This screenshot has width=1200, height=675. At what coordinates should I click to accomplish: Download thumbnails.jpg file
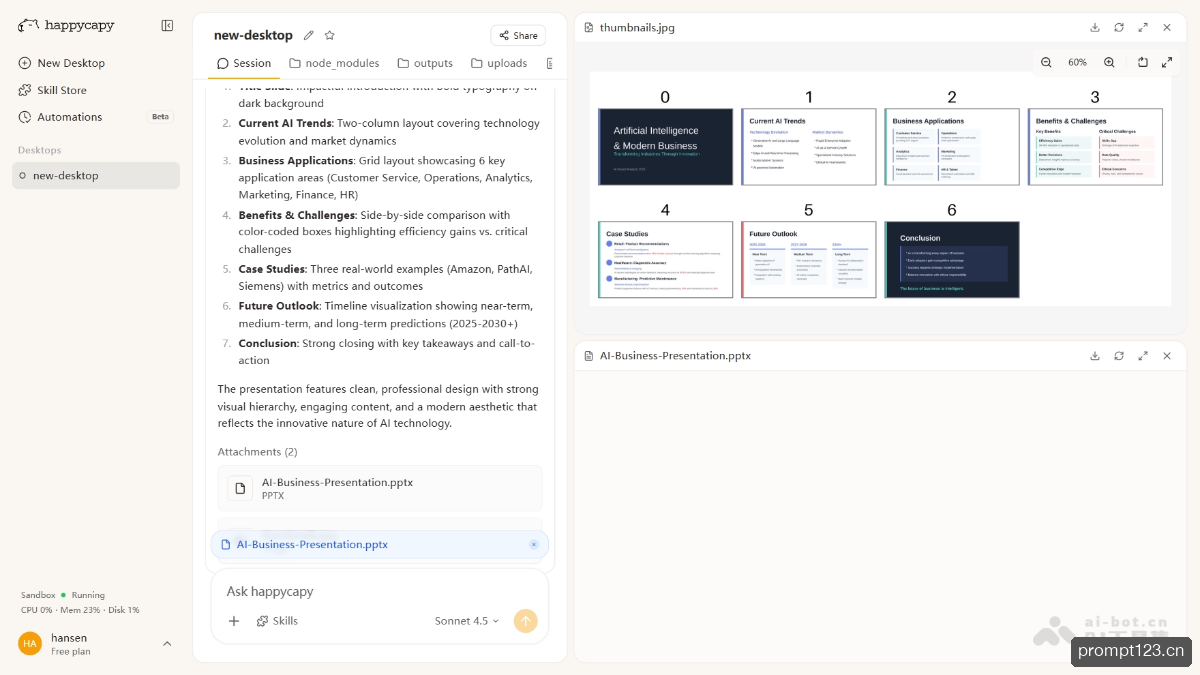click(x=1095, y=27)
